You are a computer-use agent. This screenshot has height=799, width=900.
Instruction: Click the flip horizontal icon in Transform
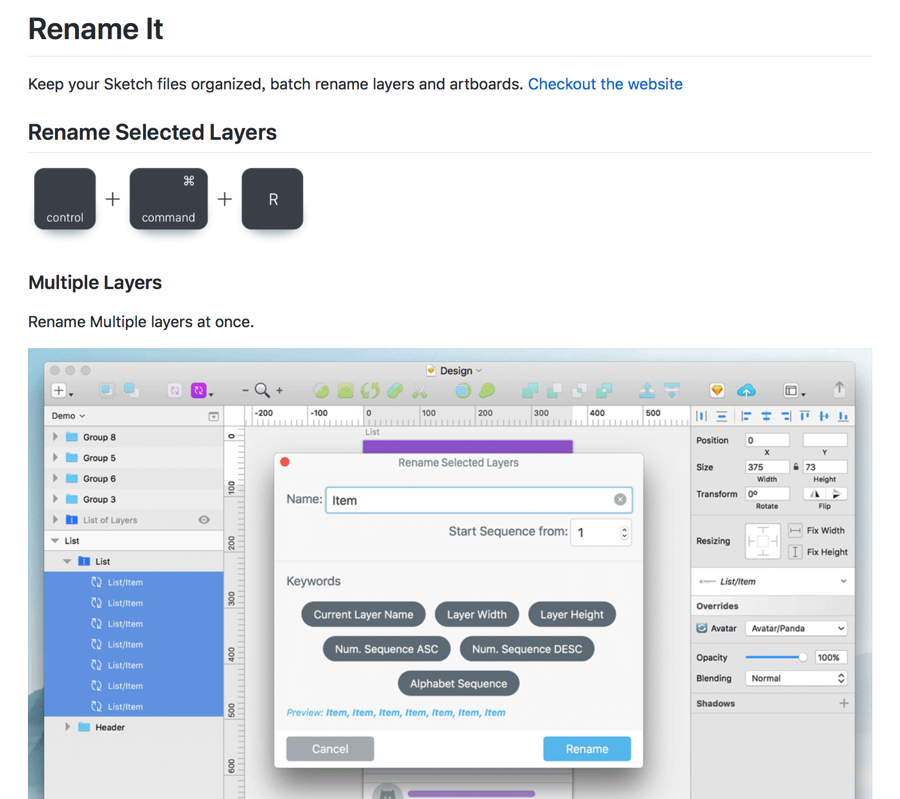click(x=814, y=494)
